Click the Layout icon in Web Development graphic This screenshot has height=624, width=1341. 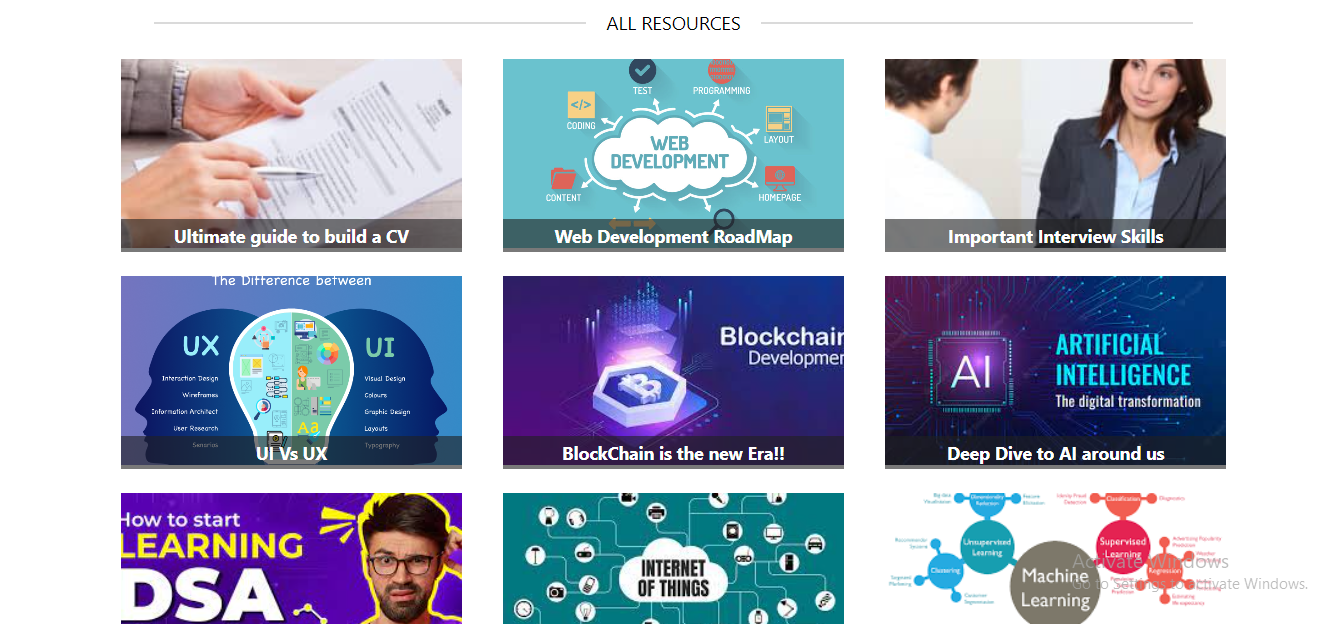click(x=778, y=119)
